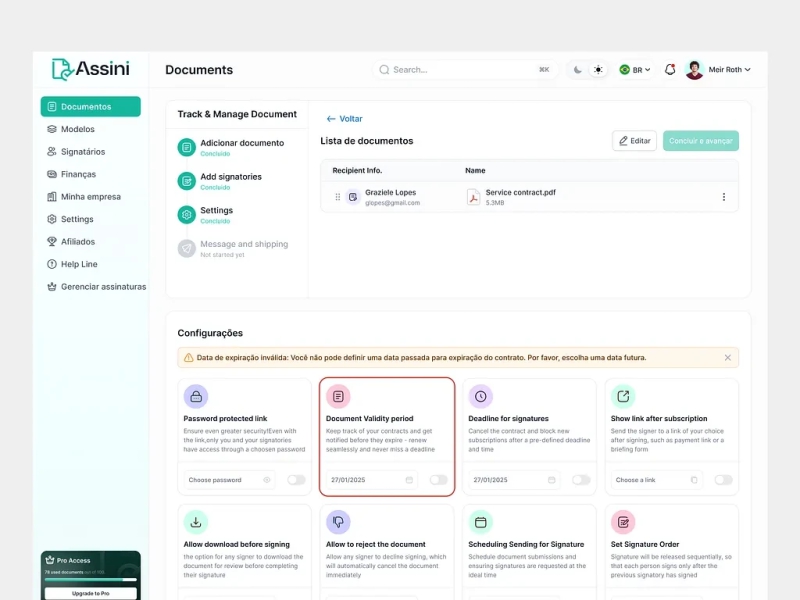Dismiss the expiration date warning banner
The image size is (800, 600).
pos(728,358)
